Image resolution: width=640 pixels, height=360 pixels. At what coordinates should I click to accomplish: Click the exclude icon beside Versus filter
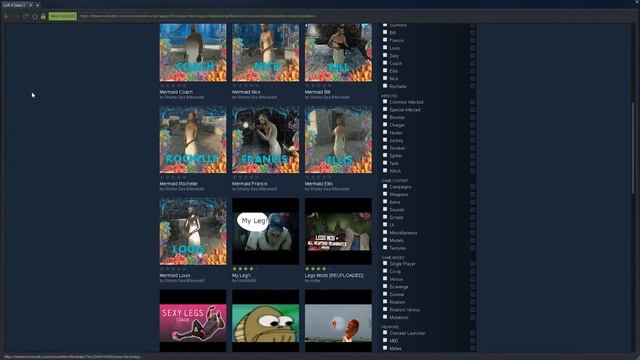(x=472, y=279)
